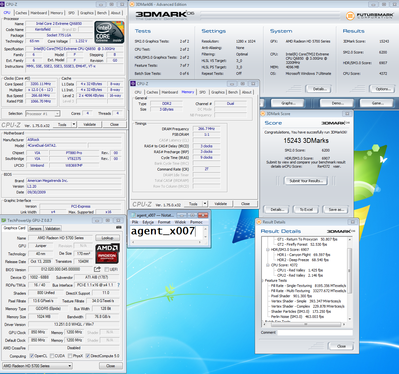
Task: Switch to Sensors tab in GPU-Z
Action: click(35, 228)
